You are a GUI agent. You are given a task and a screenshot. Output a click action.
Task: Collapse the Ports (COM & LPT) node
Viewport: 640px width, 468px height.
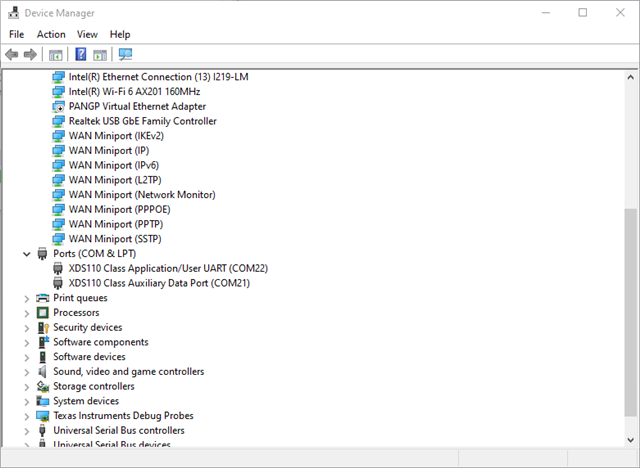(27, 254)
